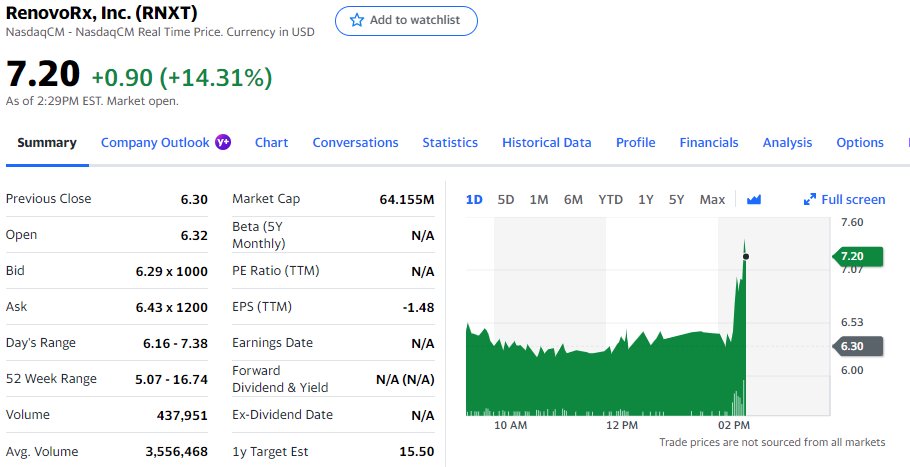View the Historical Data tab
The width and height of the screenshot is (910, 467).
coord(547,143)
